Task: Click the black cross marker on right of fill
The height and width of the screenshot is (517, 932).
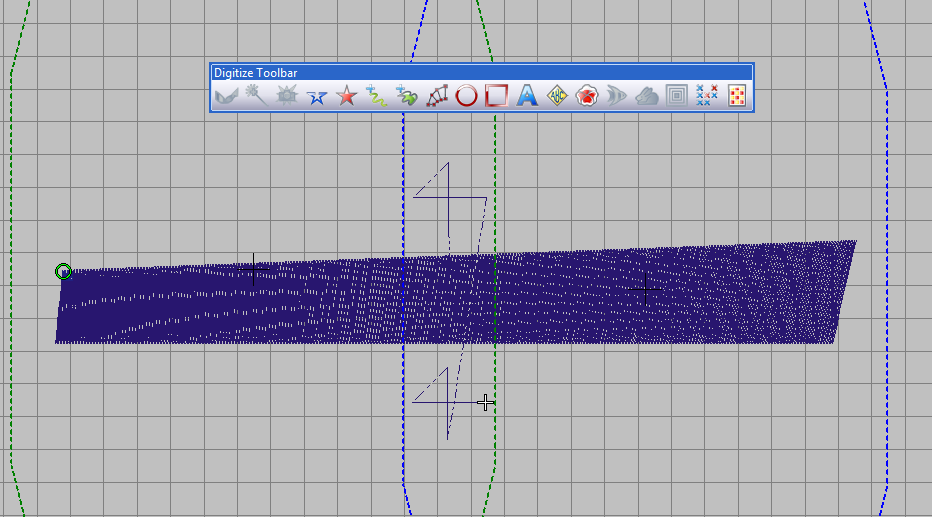Action: tap(646, 290)
